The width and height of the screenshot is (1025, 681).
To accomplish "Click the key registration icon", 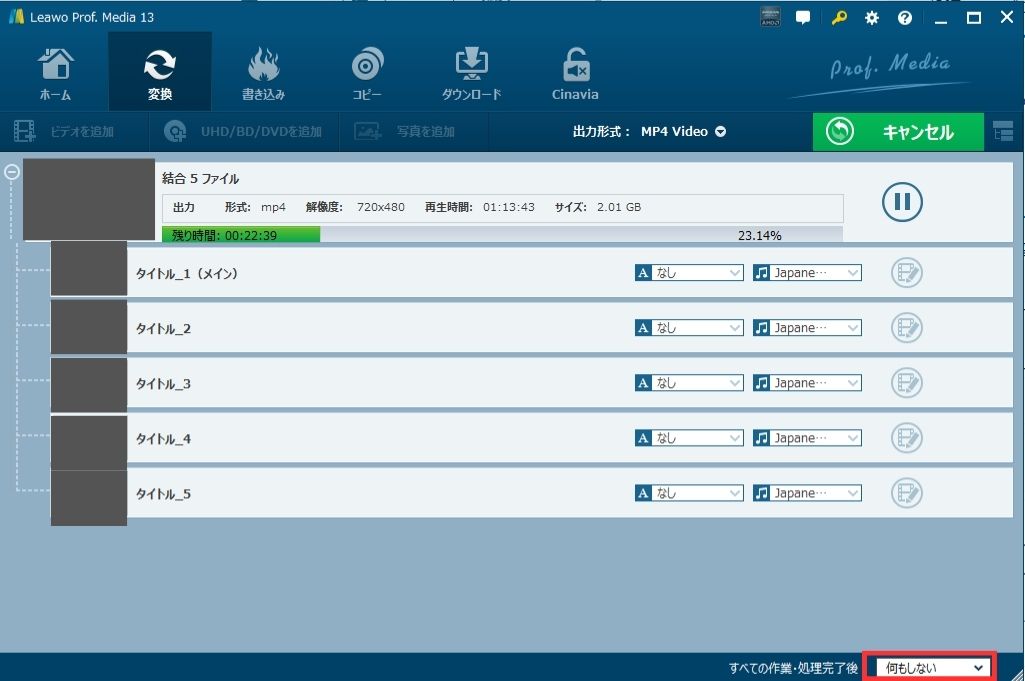I will point(839,18).
